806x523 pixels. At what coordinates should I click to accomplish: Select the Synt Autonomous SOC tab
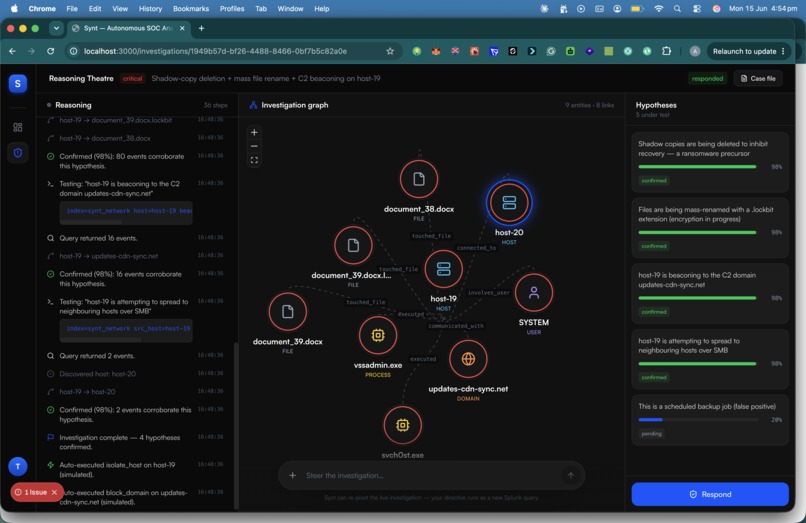point(129,28)
